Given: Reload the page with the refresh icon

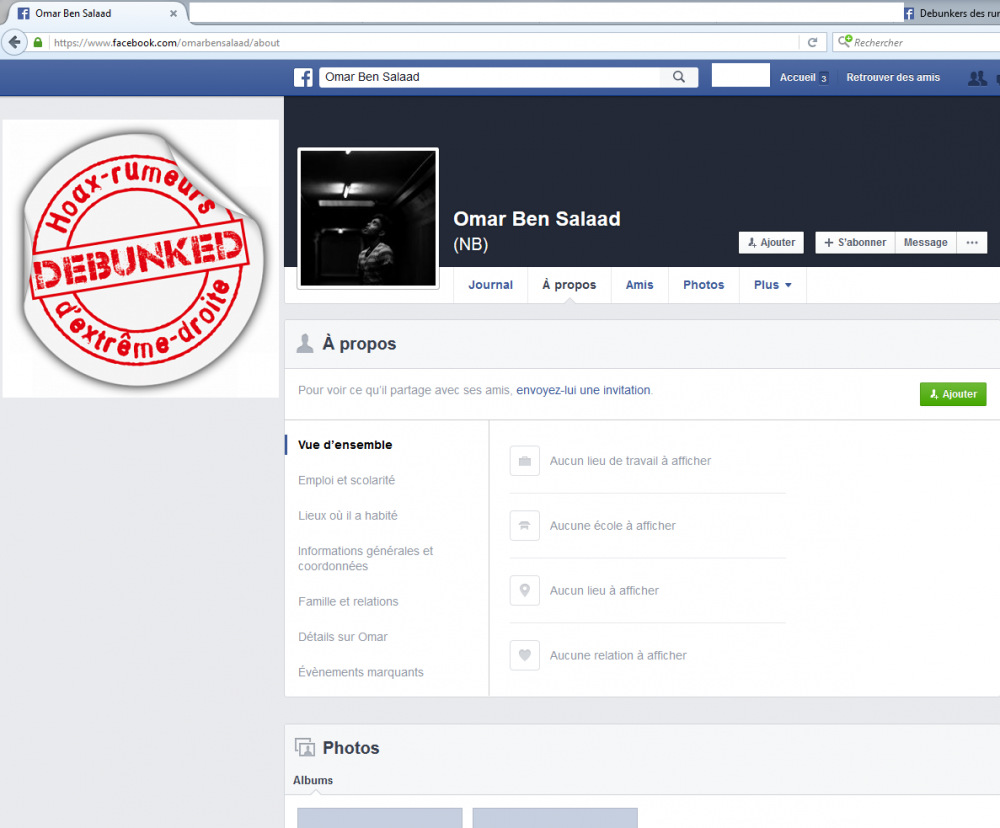Looking at the screenshot, I should click(x=812, y=43).
